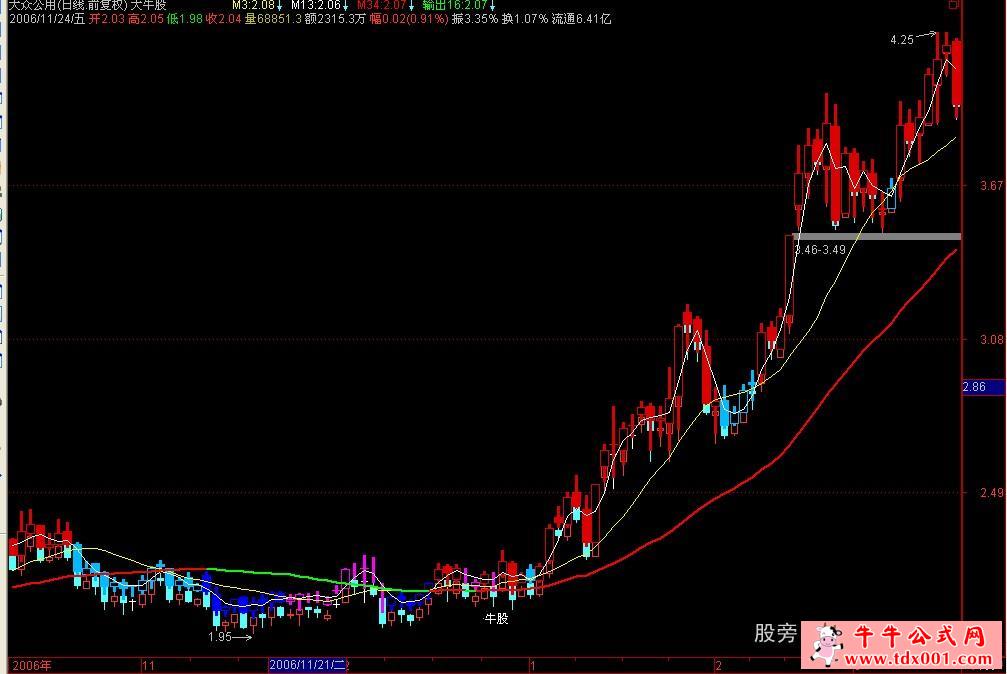Click the 3.67 price axis label

coord(991,186)
